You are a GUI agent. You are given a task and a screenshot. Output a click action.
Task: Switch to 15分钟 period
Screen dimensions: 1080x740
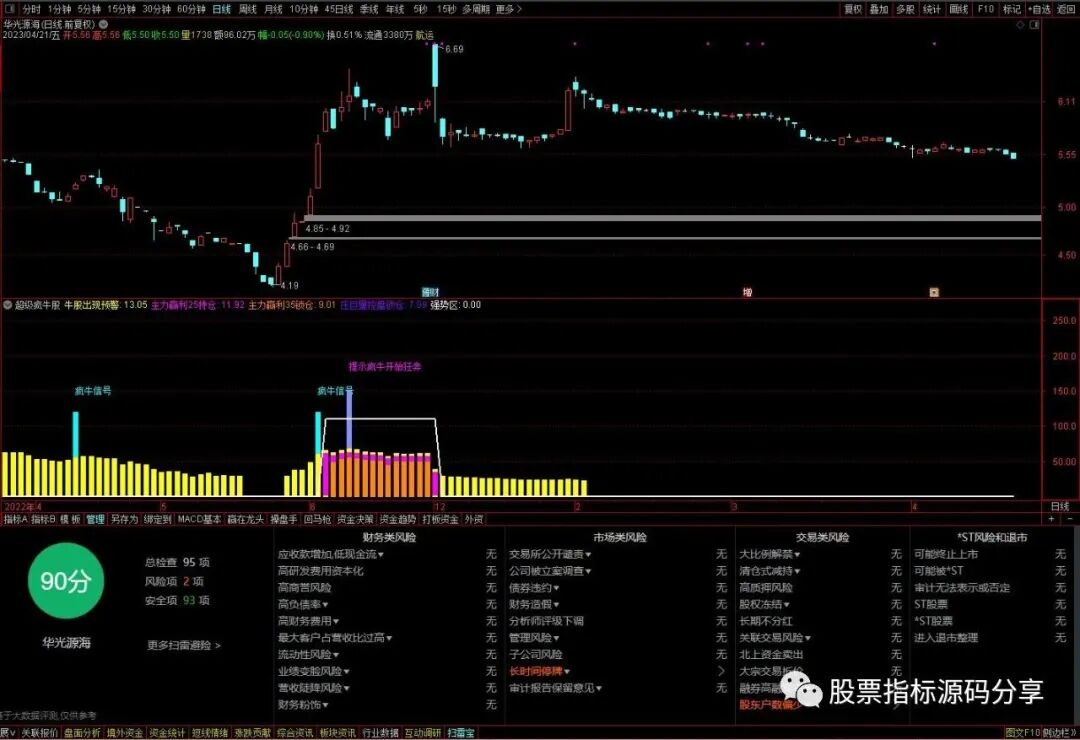(x=121, y=9)
